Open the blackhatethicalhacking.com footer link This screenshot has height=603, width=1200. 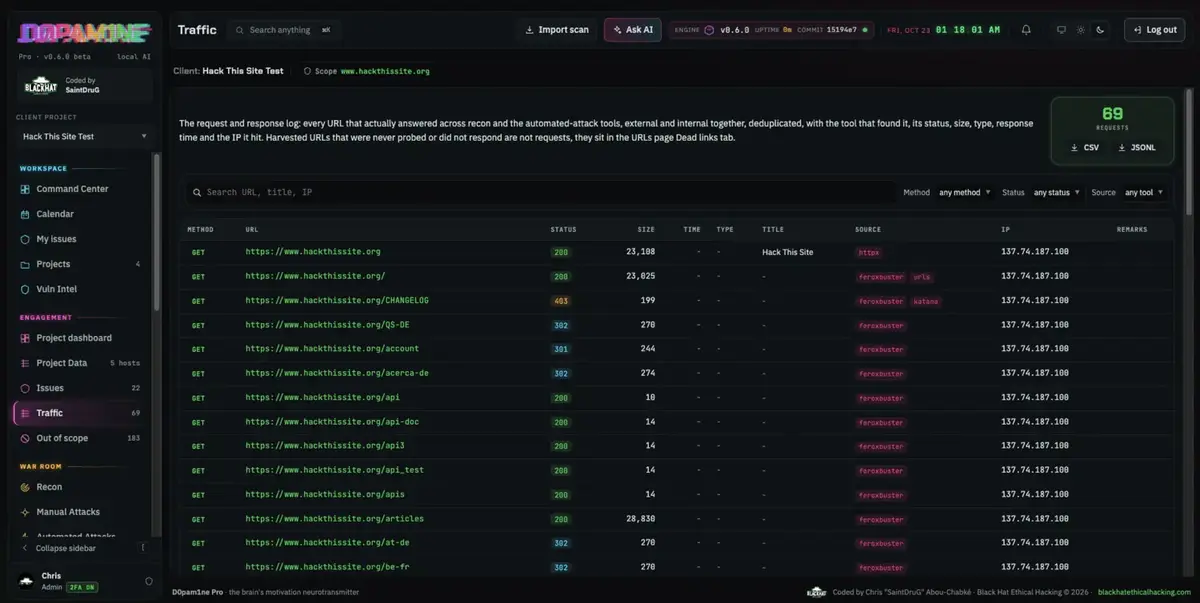tap(1142, 592)
